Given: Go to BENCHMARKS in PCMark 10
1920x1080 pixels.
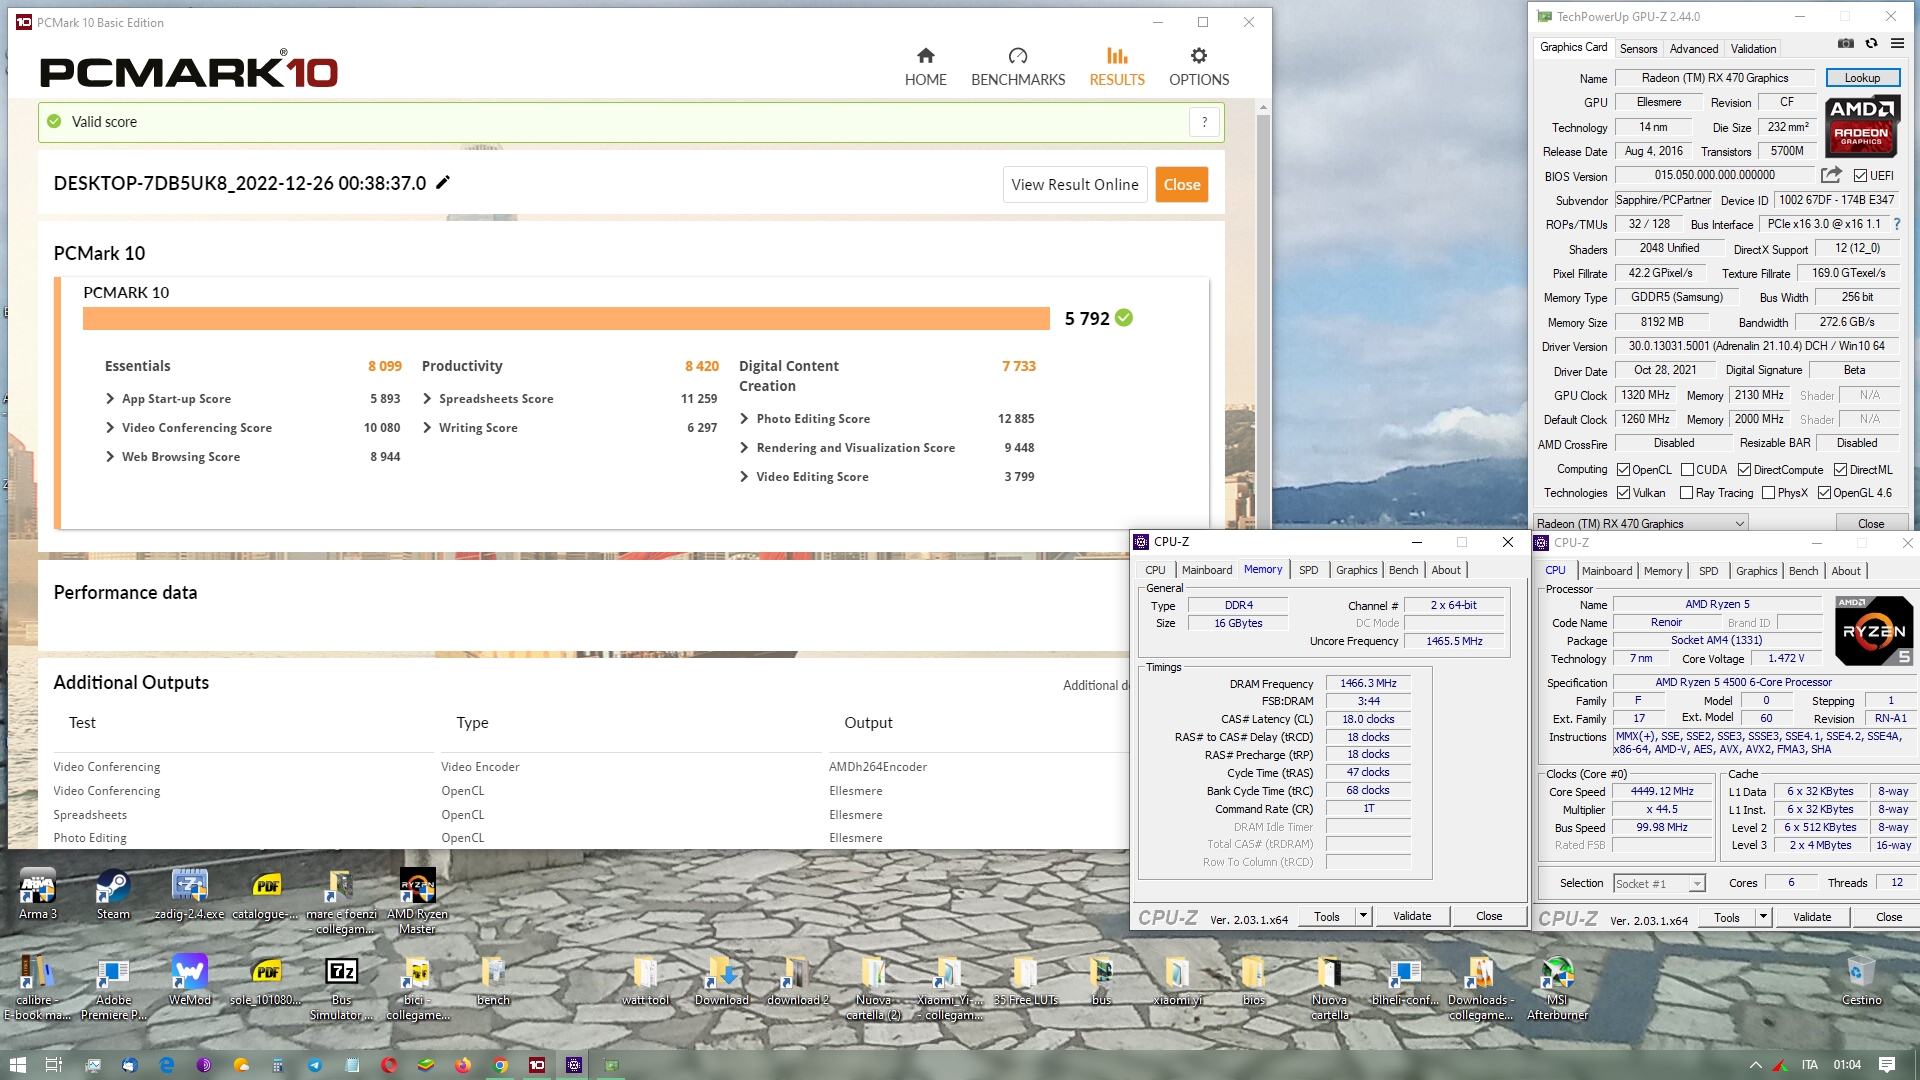Looking at the screenshot, I should 1018,67.
